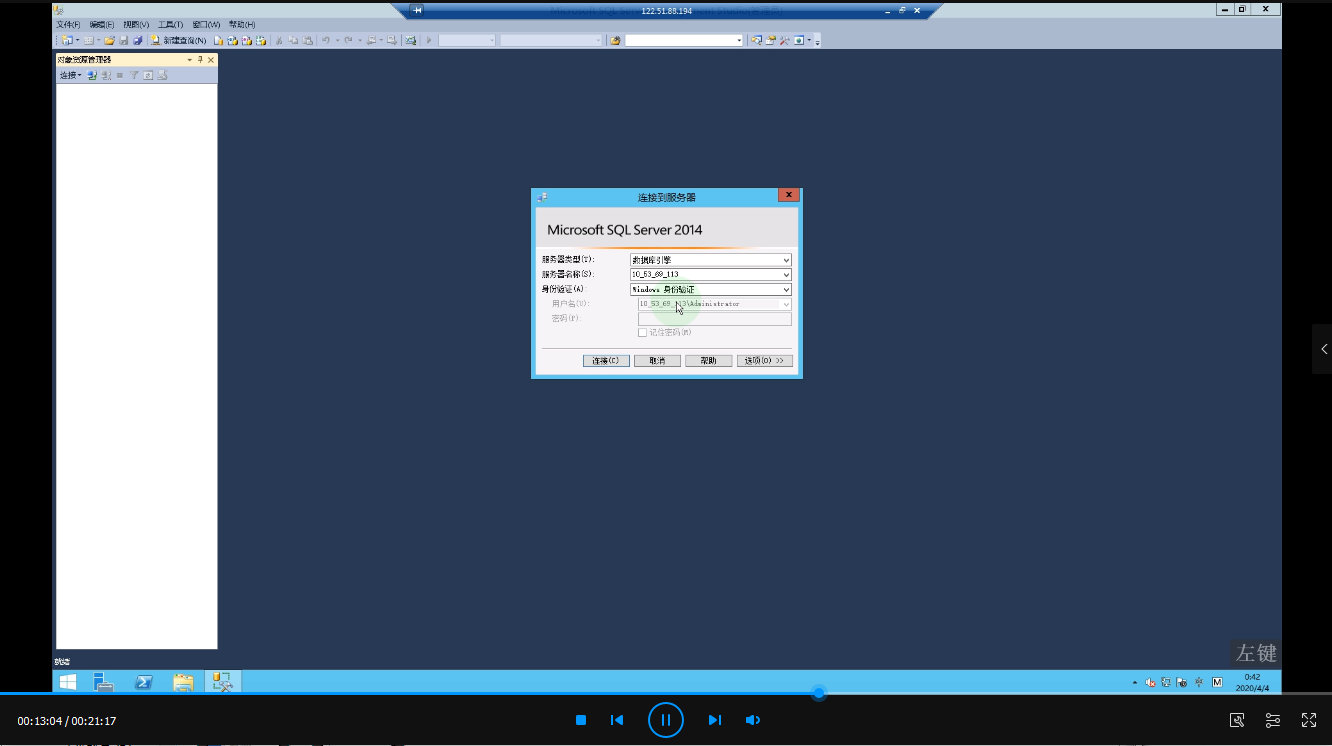The image size is (1332, 746).
Task: Open the video player settings sliders icon
Action: [1273, 720]
